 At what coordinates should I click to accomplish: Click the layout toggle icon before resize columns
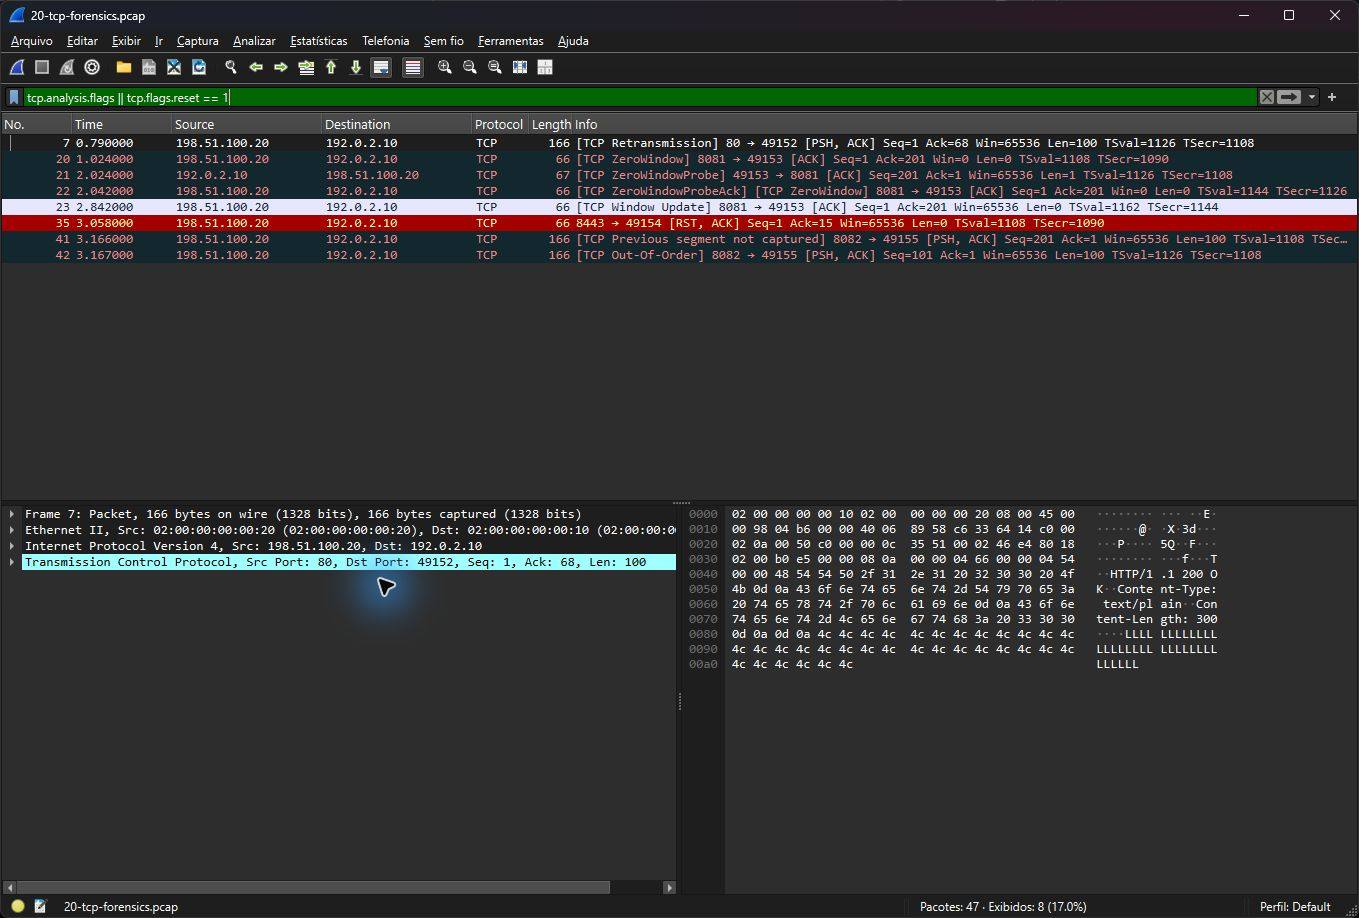pos(520,67)
